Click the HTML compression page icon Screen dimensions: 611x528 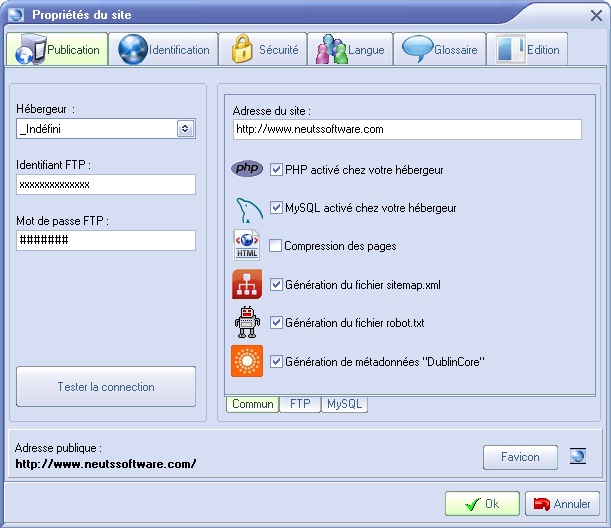247,245
